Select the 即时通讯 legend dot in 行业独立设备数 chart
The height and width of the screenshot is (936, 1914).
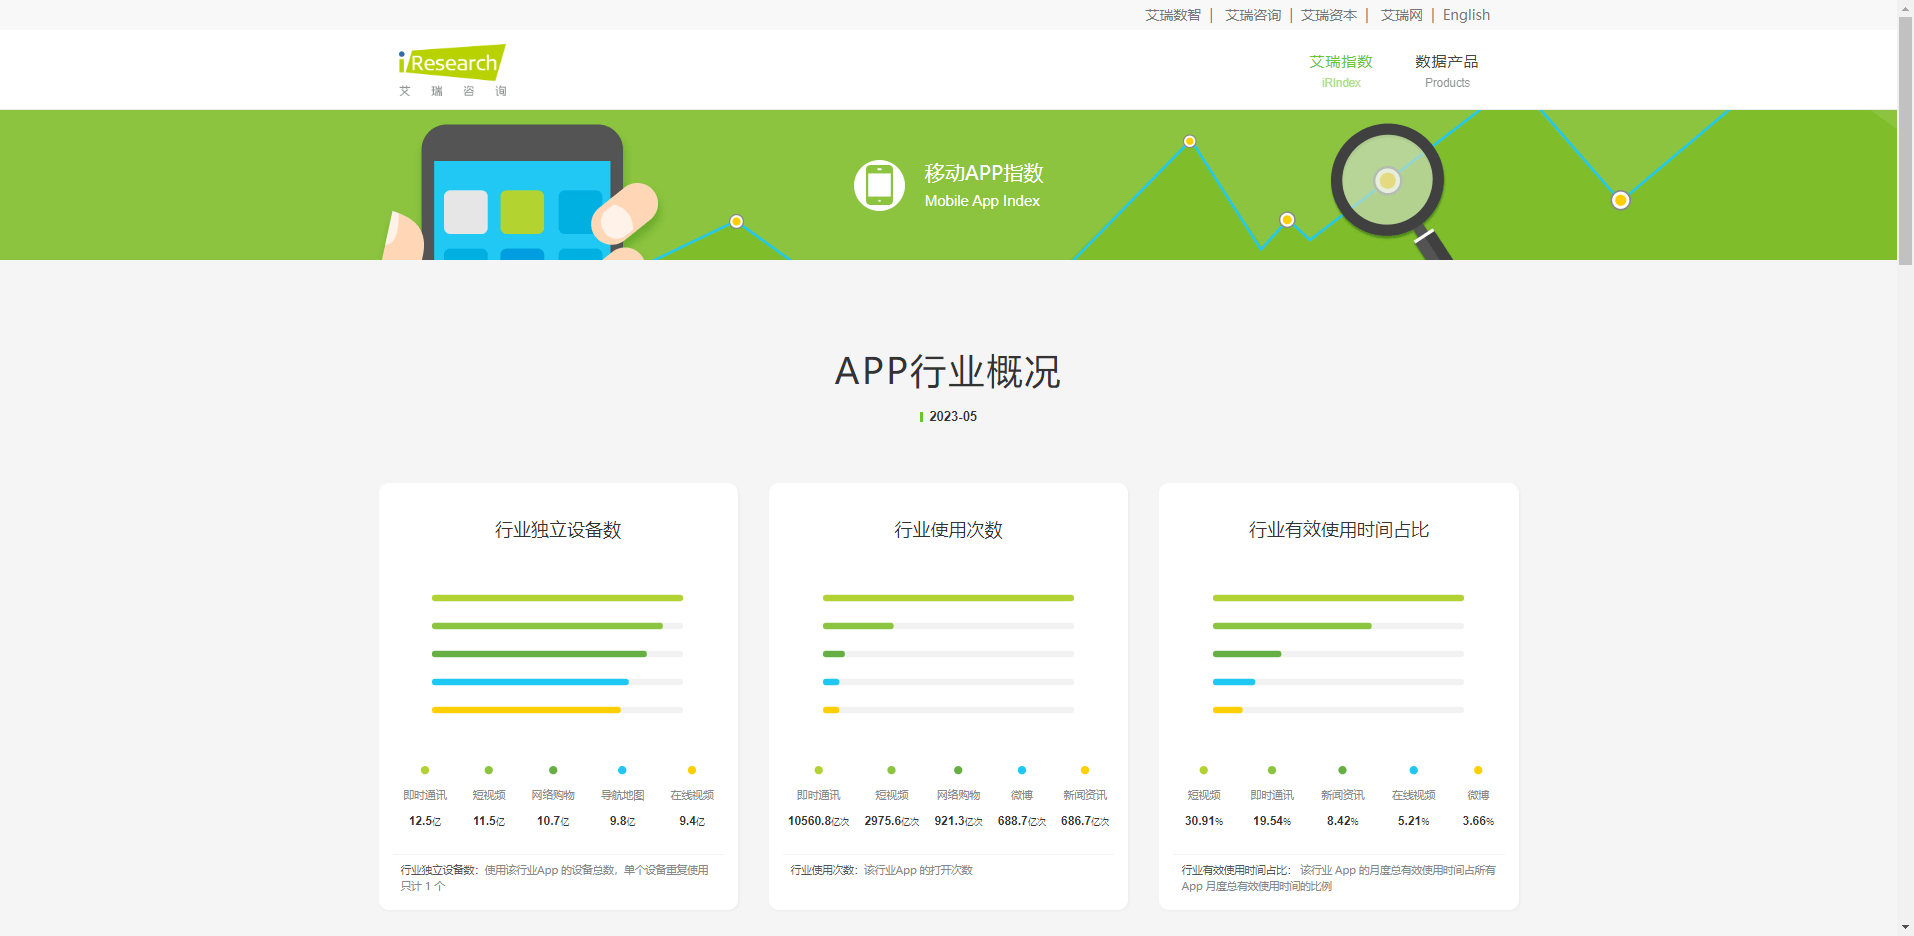click(425, 770)
